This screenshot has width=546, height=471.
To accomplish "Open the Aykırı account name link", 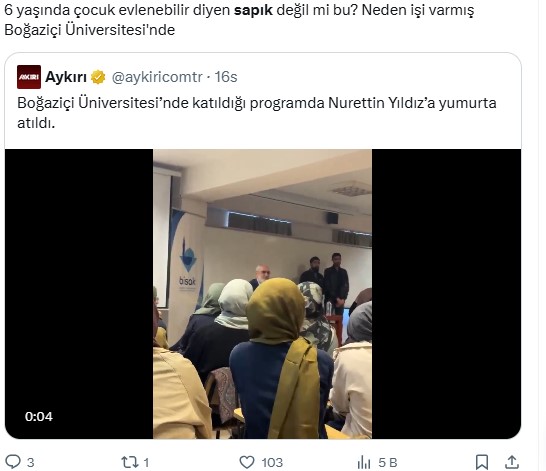I will (x=66, y=77).
